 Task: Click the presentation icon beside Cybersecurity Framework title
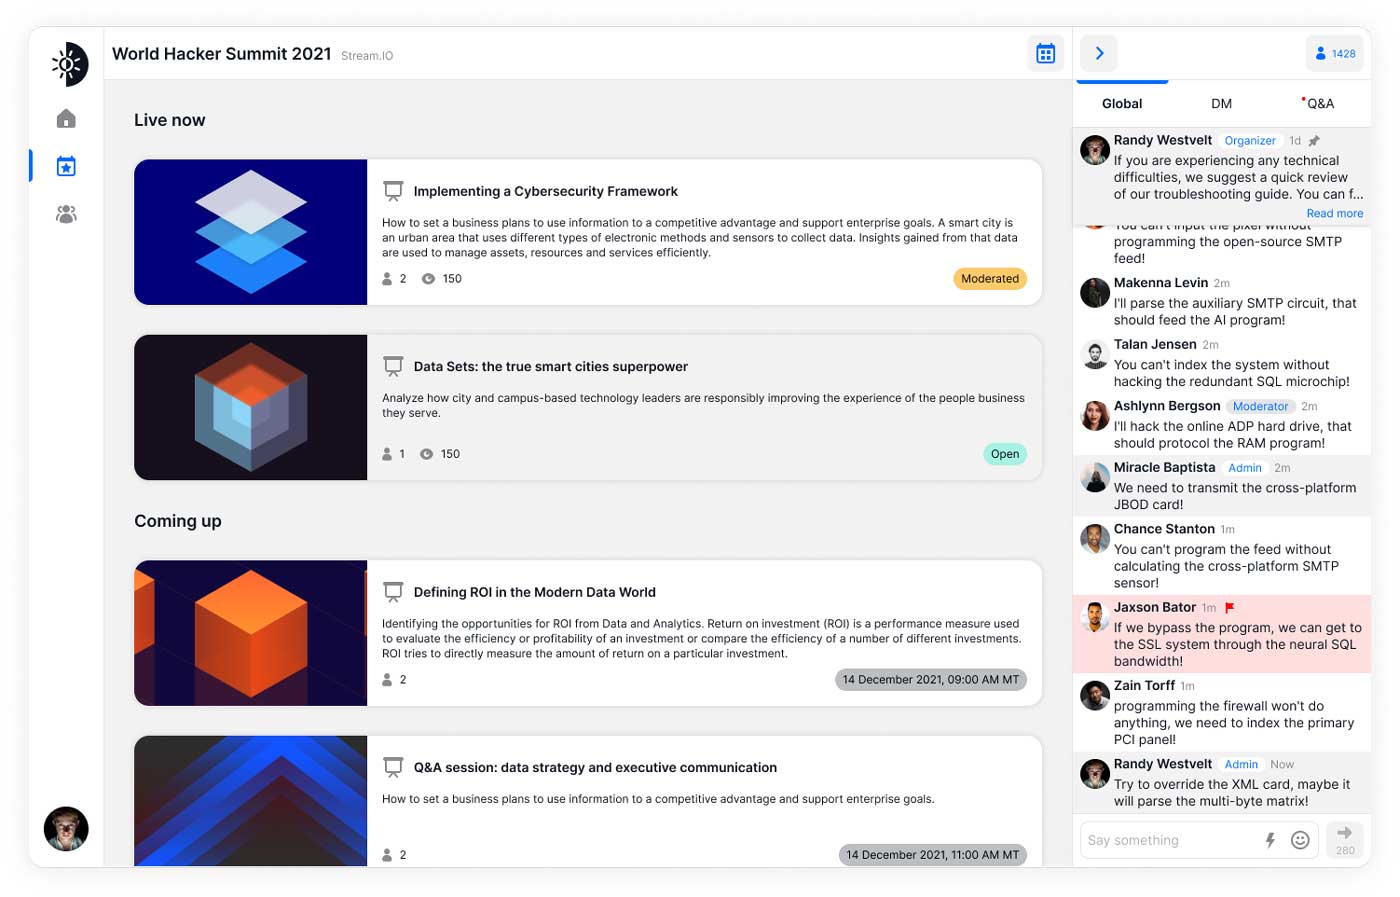point(393,191)
